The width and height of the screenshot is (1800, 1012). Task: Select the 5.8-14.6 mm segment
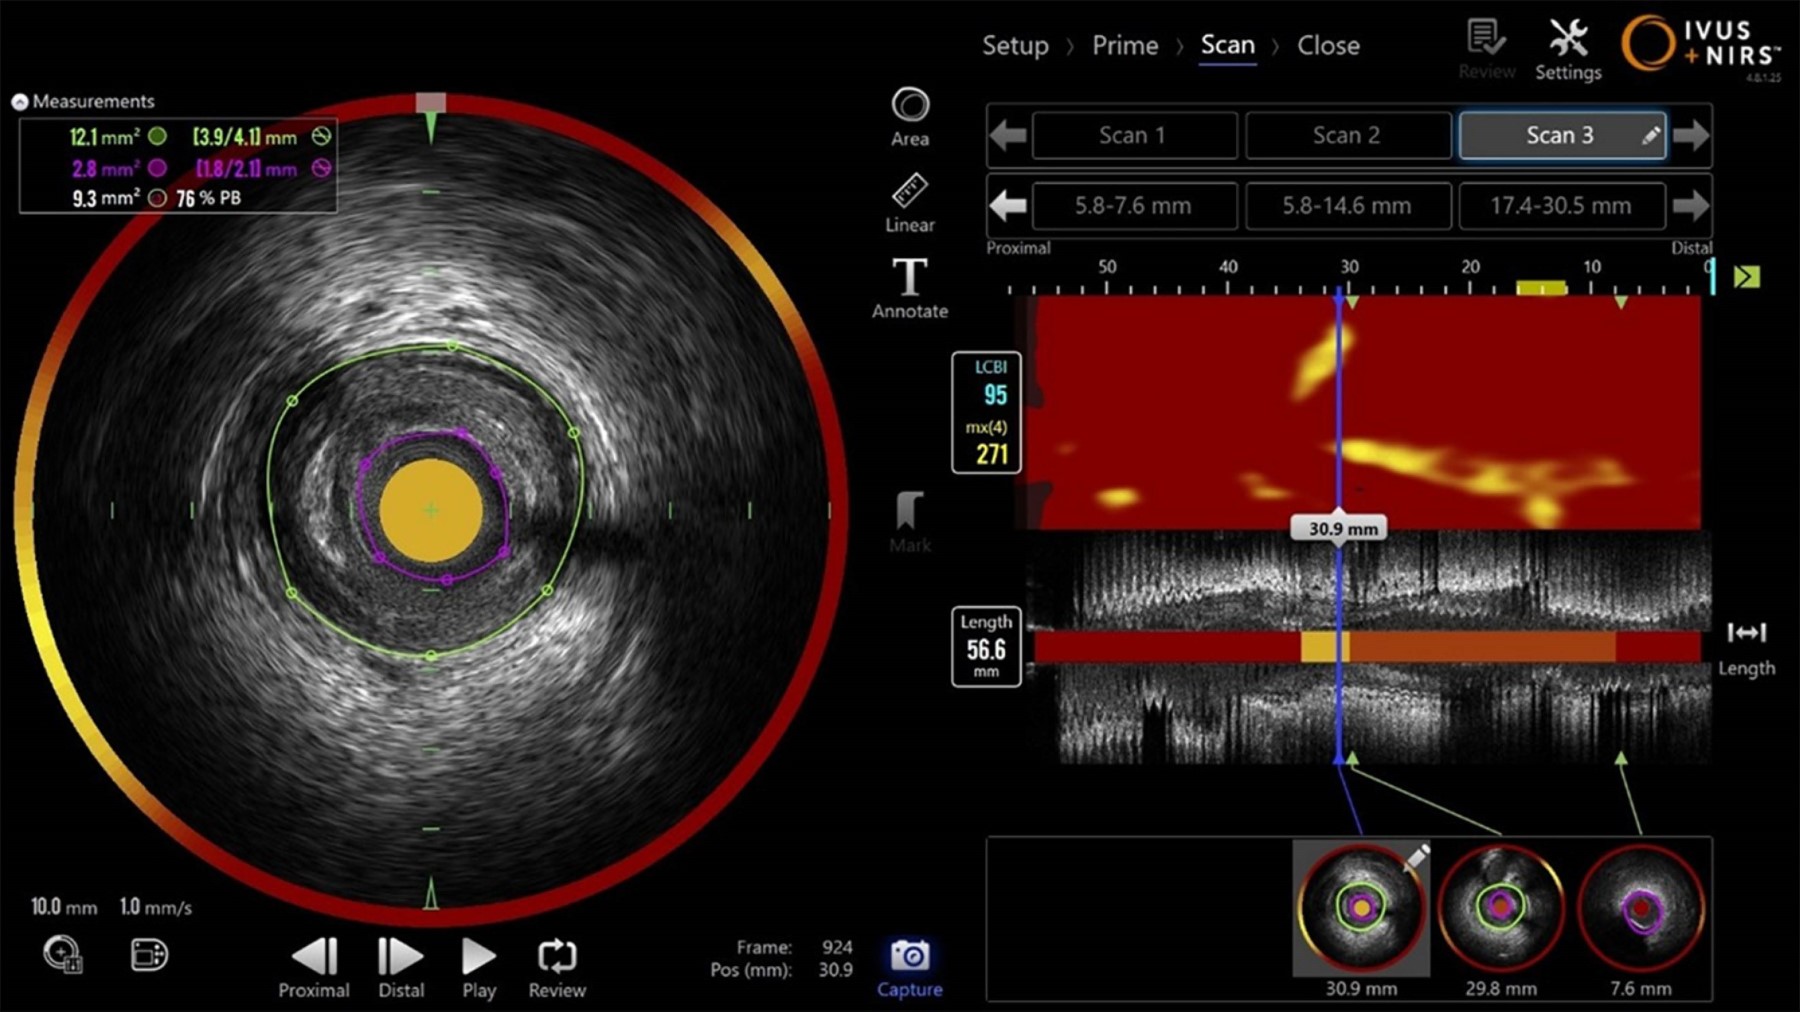click(x=1348, y=206)
